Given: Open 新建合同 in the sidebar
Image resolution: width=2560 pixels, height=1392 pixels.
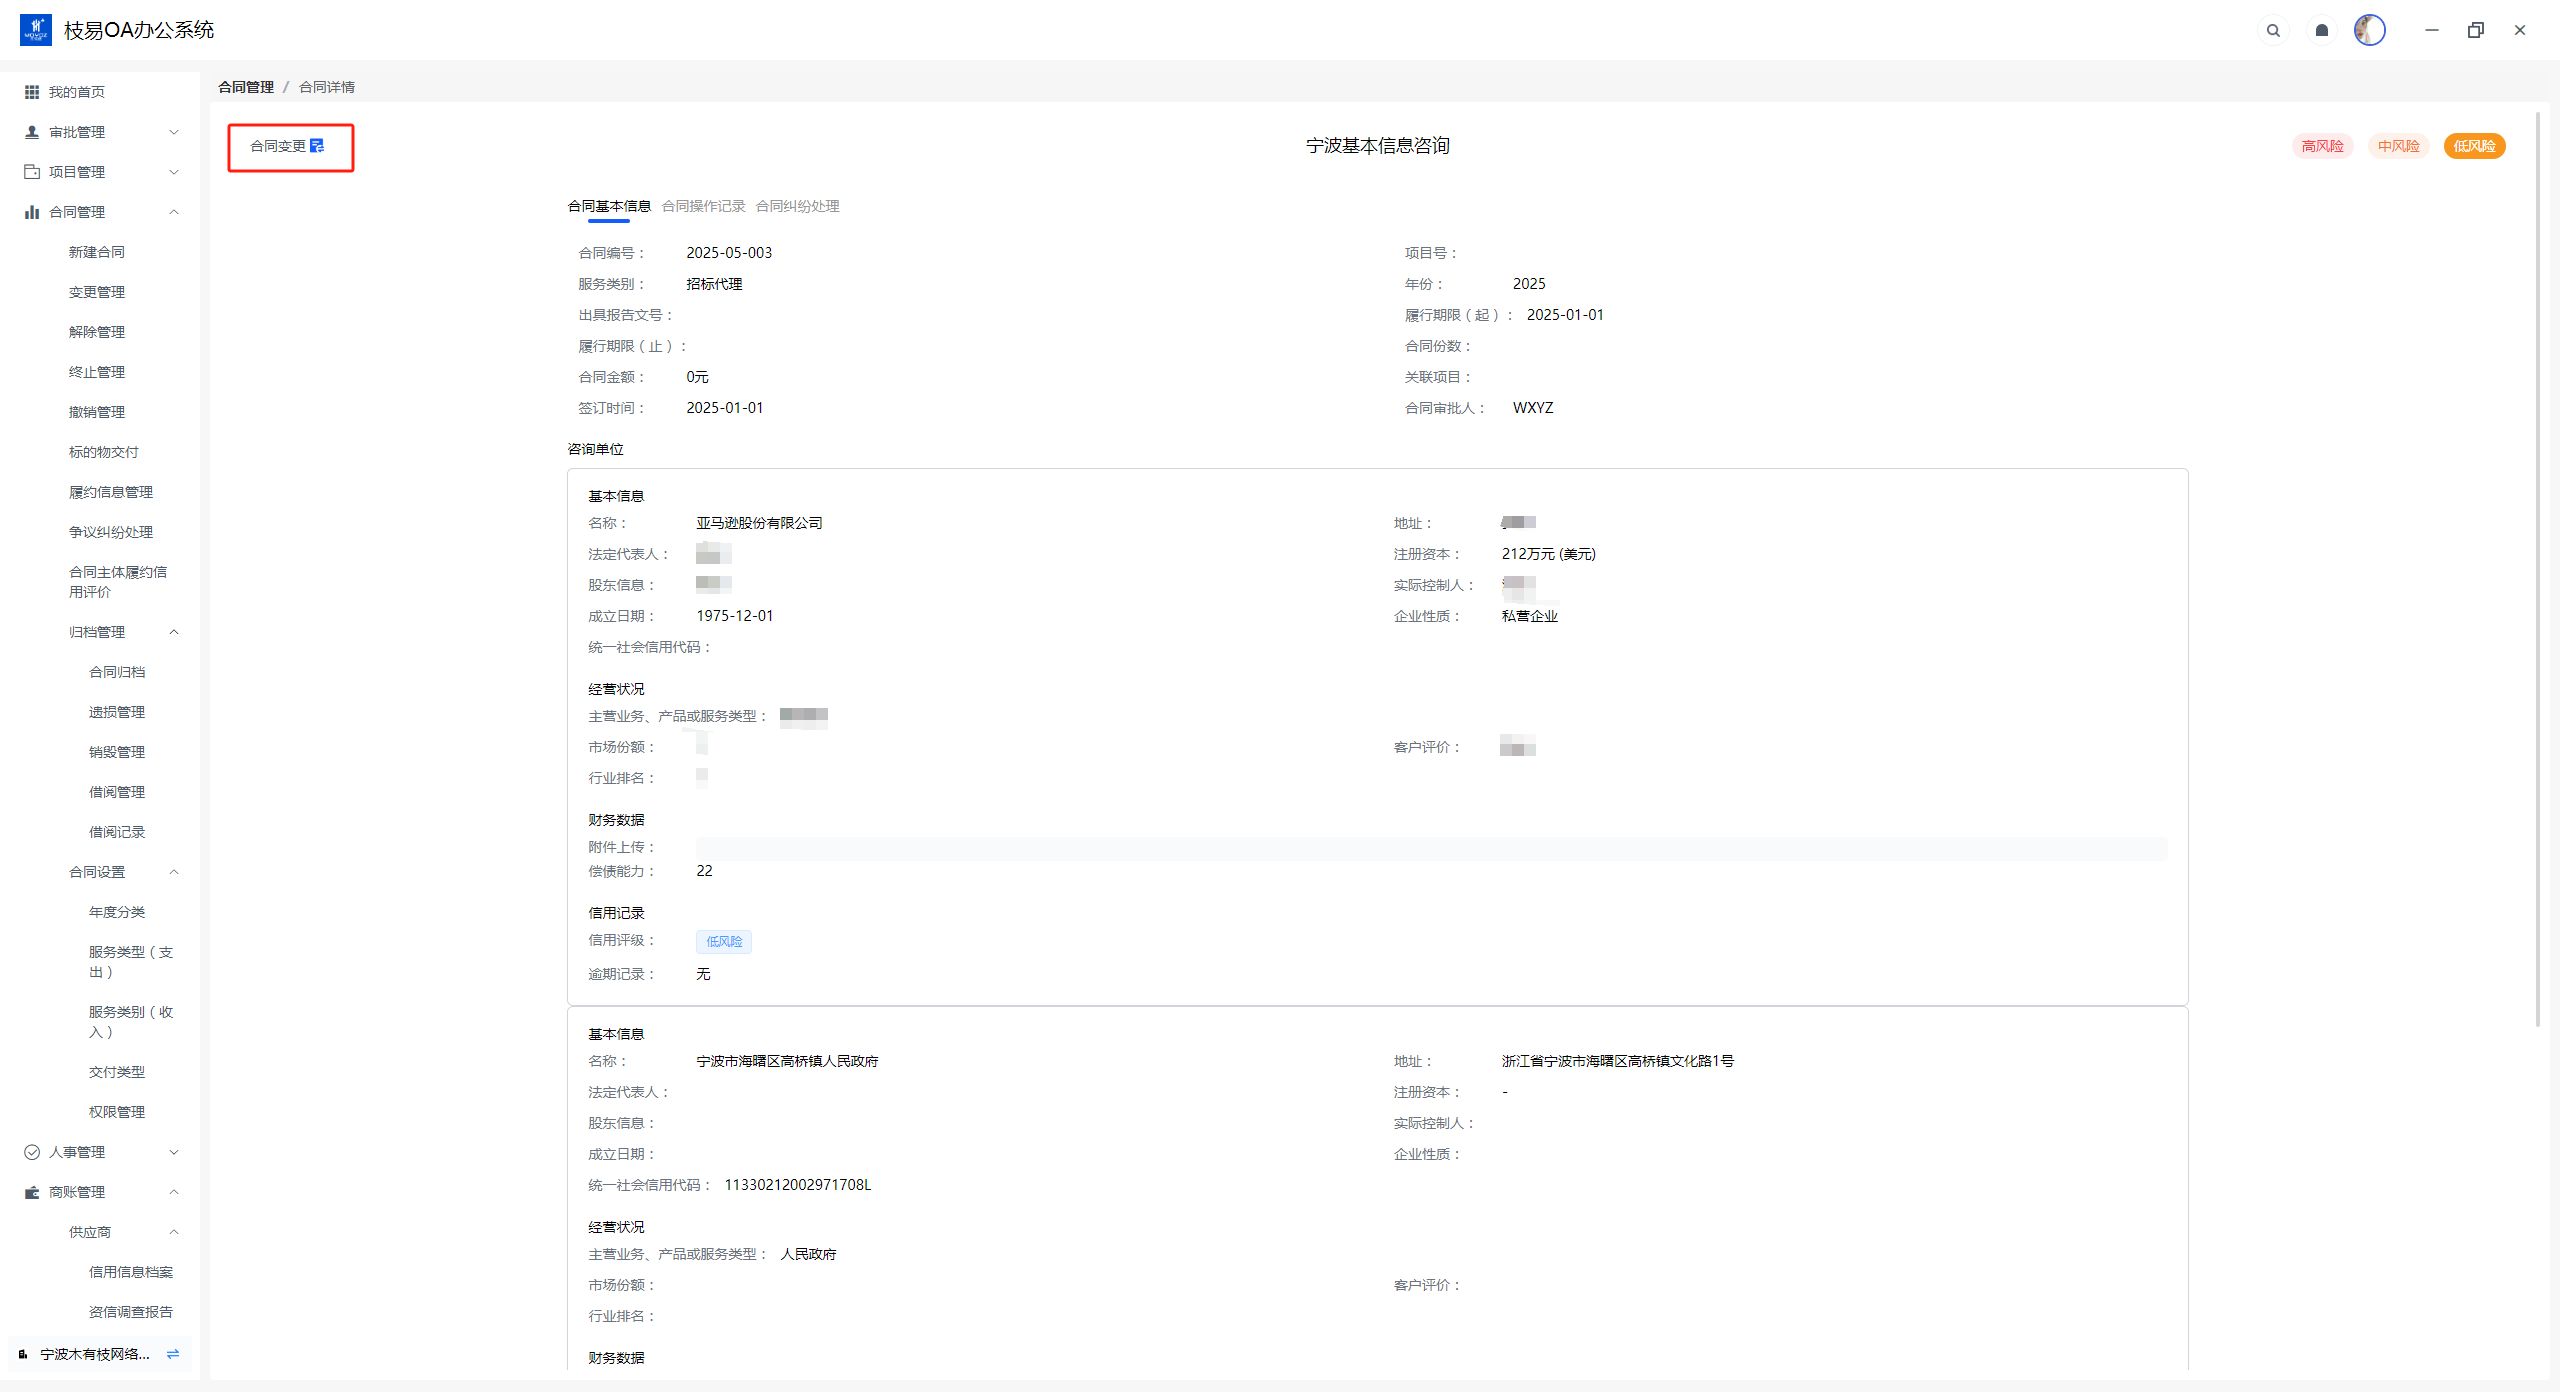Looking at the screenshot, I should (x=97, y=252).
